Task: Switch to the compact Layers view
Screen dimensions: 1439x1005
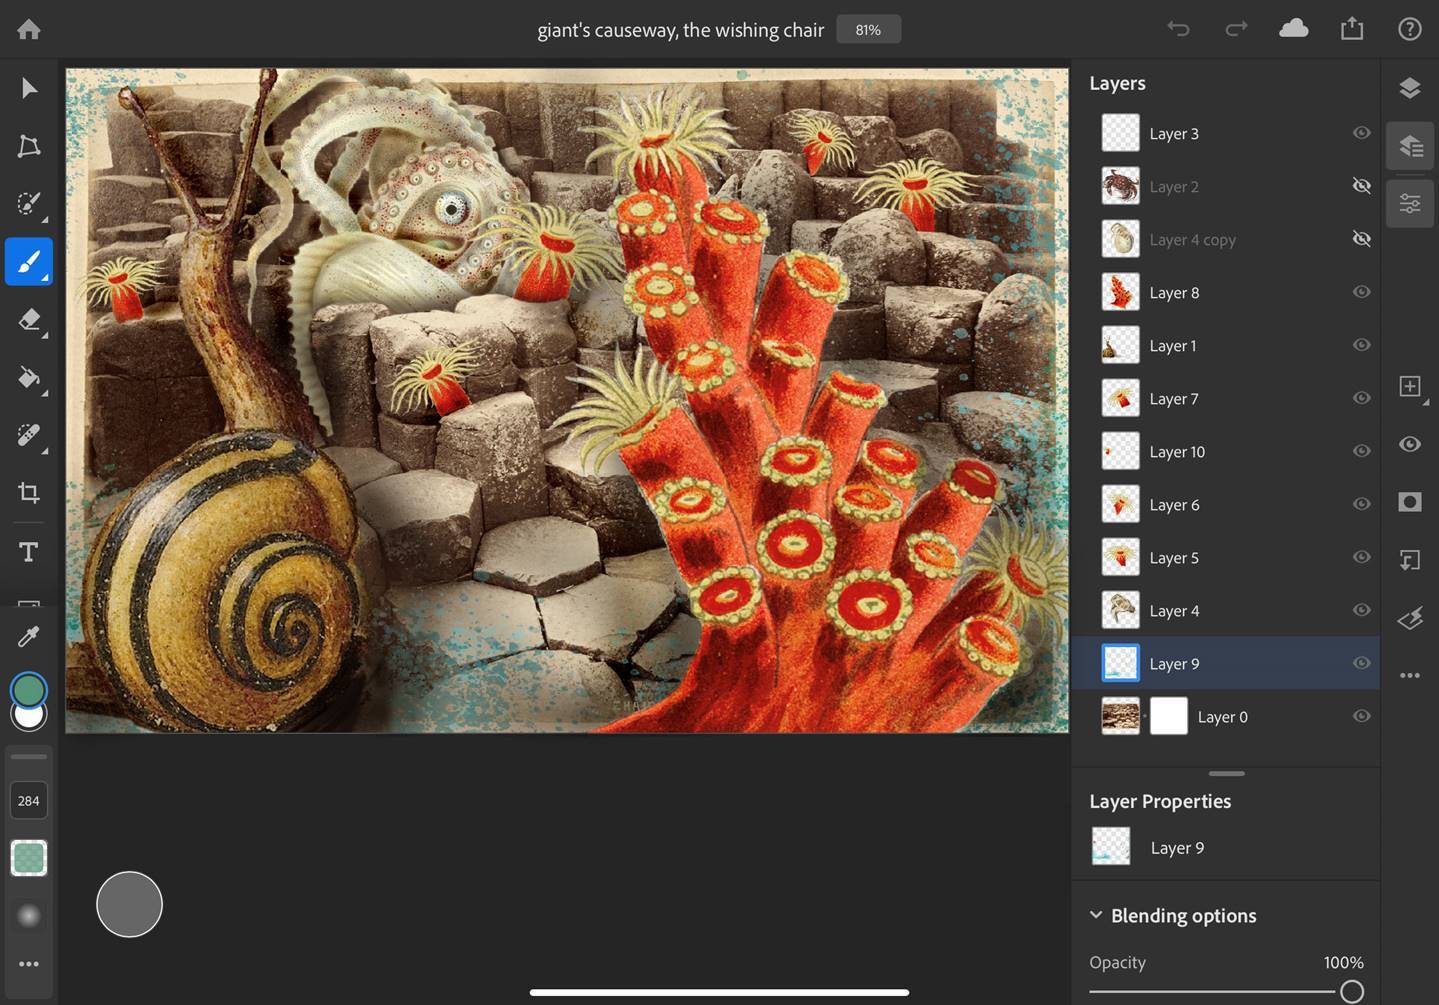Action: click(x=1410, y=87)
